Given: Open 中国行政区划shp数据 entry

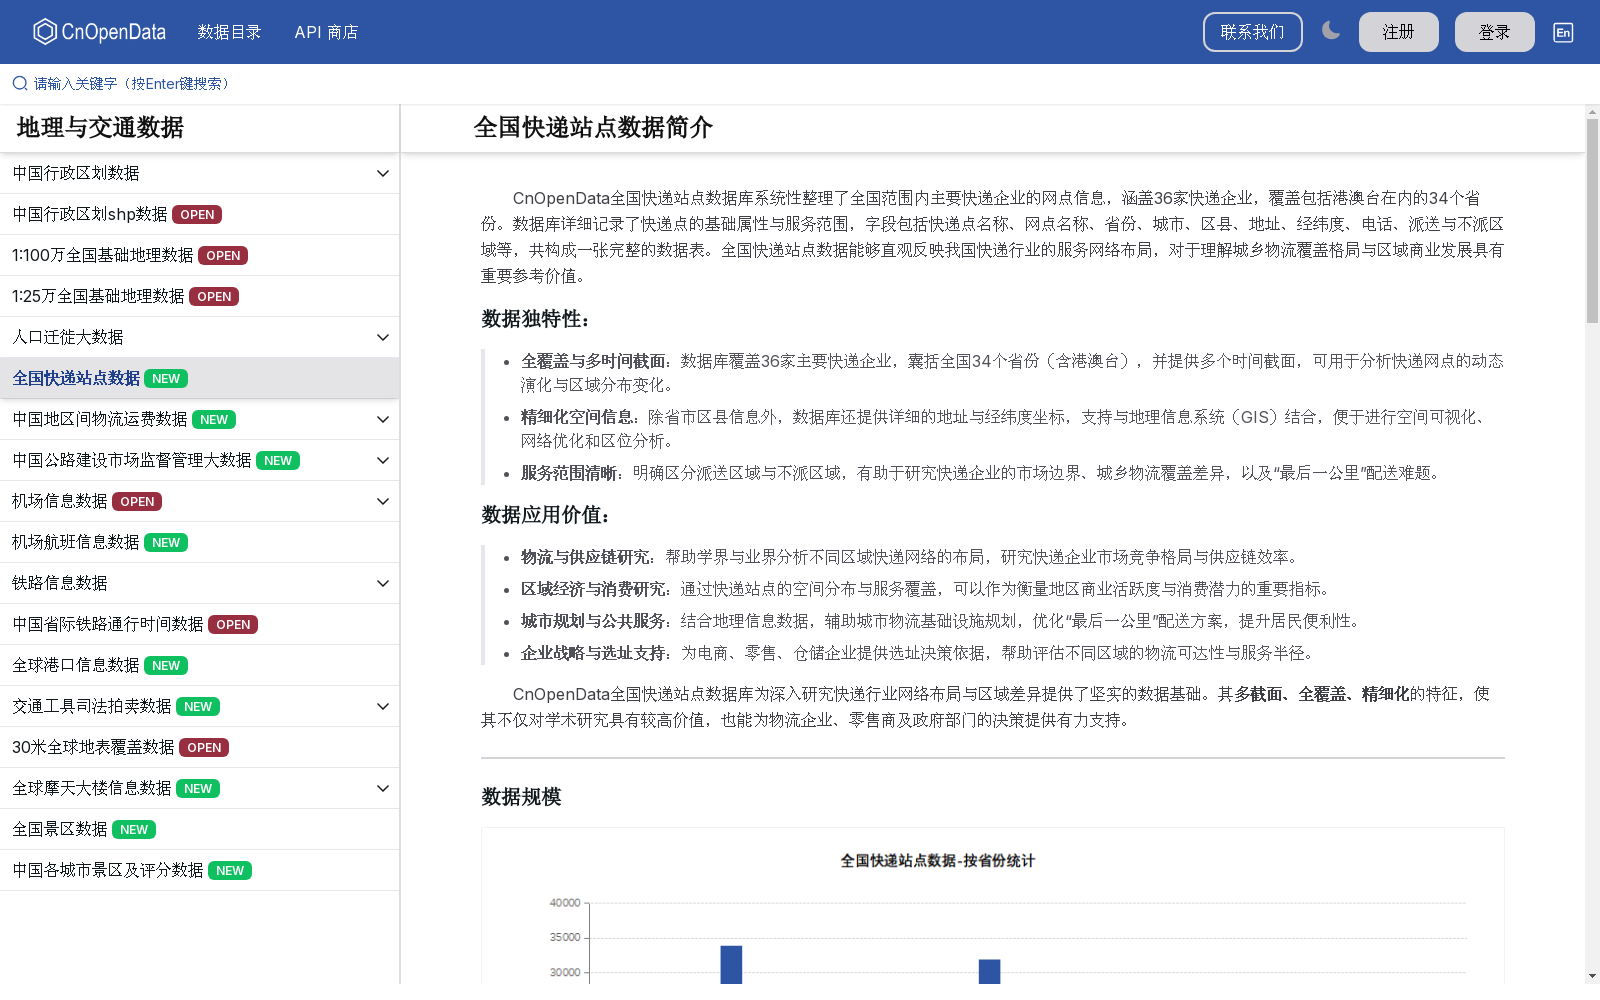Looking at the screenshot, I should click(200, 214).
